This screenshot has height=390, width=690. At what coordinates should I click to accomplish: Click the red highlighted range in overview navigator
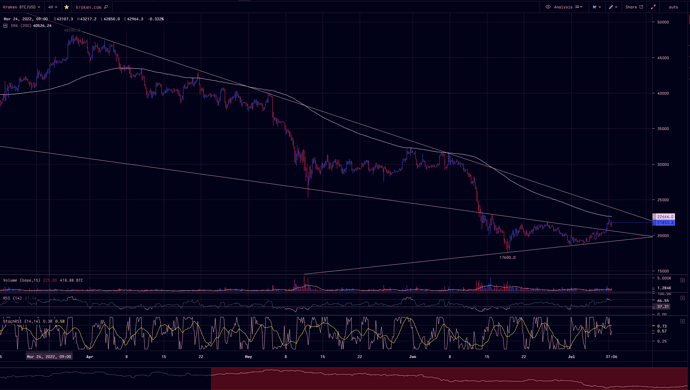click(449, 379)
